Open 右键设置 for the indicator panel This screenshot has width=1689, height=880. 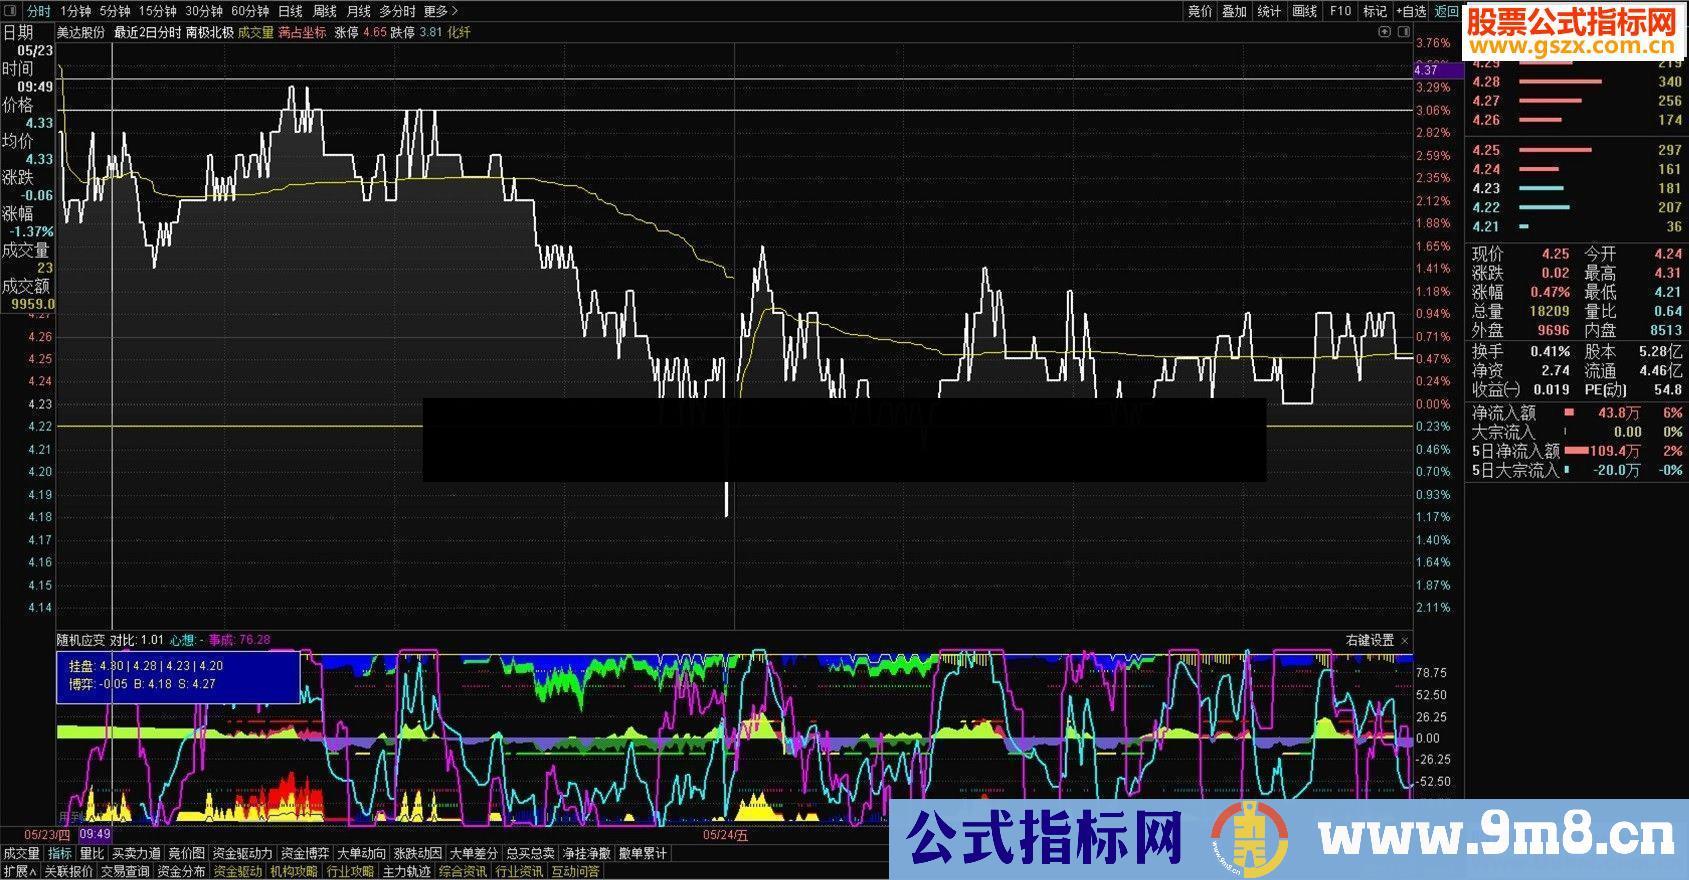point(1369,640)
